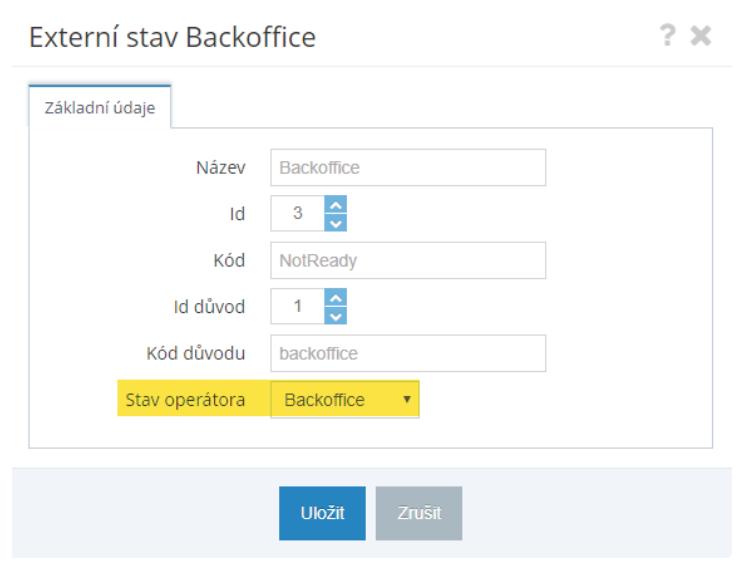The image size is (738, 566).
Task: Click into the Id důvod number field
Action: point(297,307)
